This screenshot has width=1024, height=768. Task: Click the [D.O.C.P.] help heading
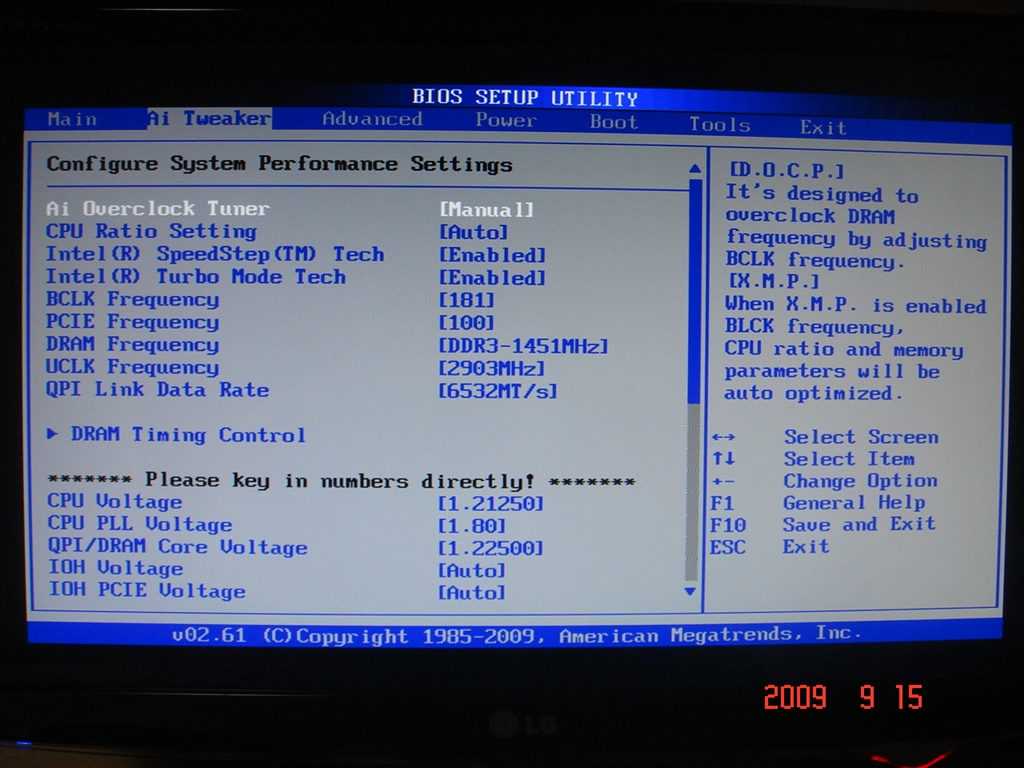tap(786, 170)
